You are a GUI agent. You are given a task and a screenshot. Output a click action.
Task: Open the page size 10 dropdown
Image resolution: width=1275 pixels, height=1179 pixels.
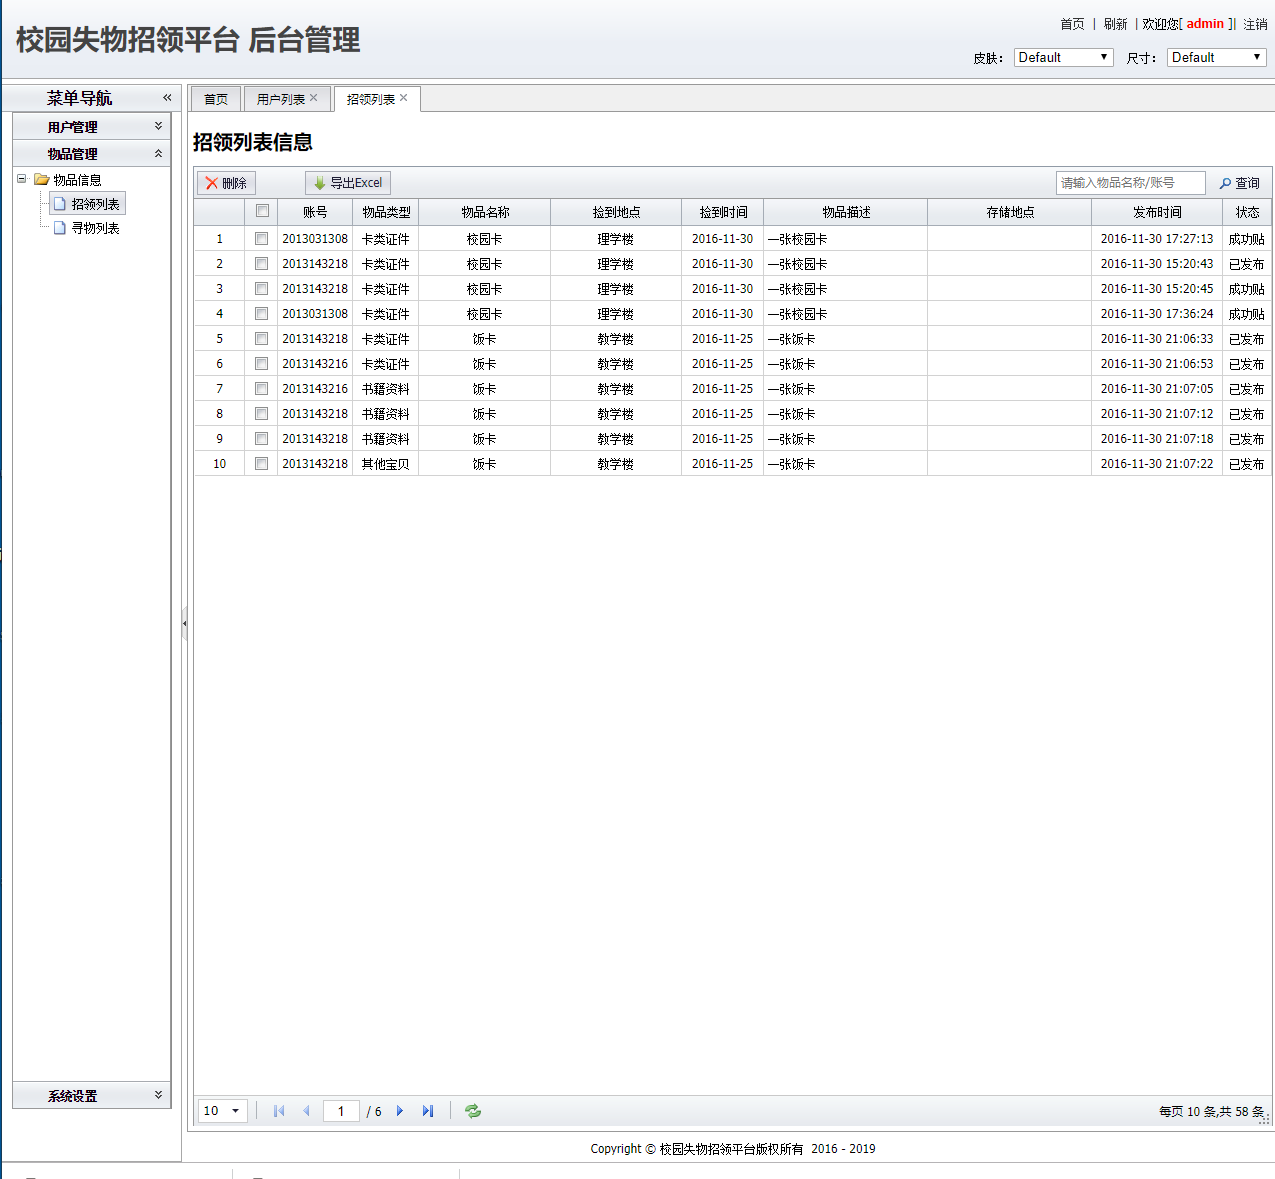(x=222, y=1111)
